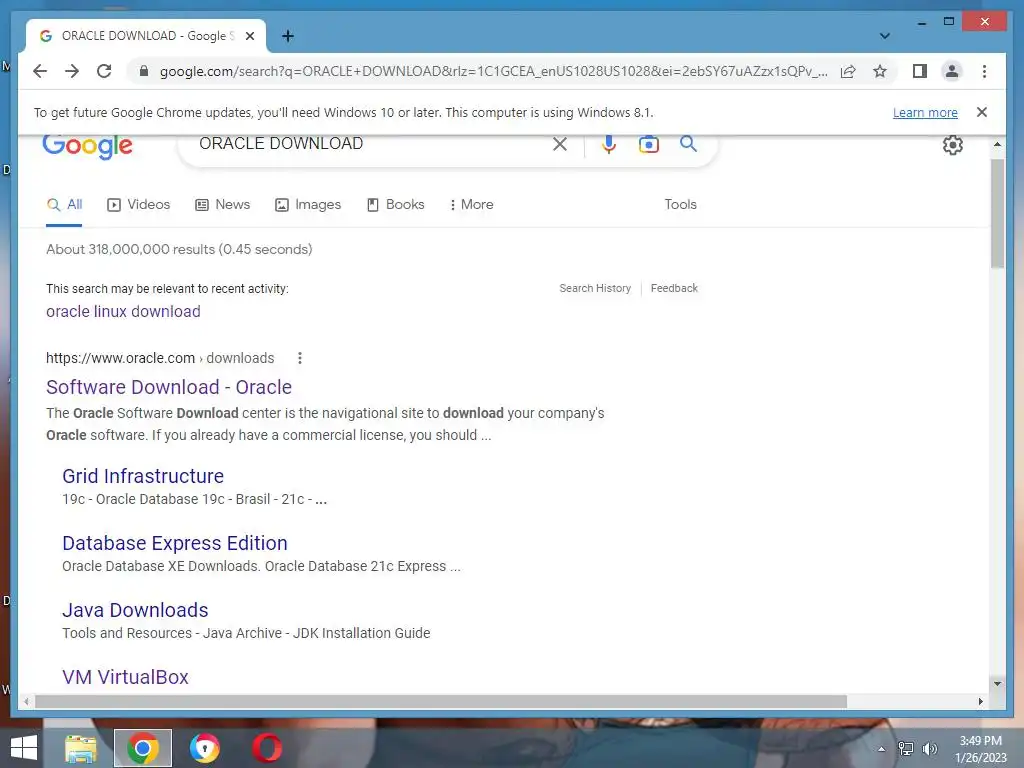Switch to Books results
The height and width of the screenshot is (768, 1024).
395,205
